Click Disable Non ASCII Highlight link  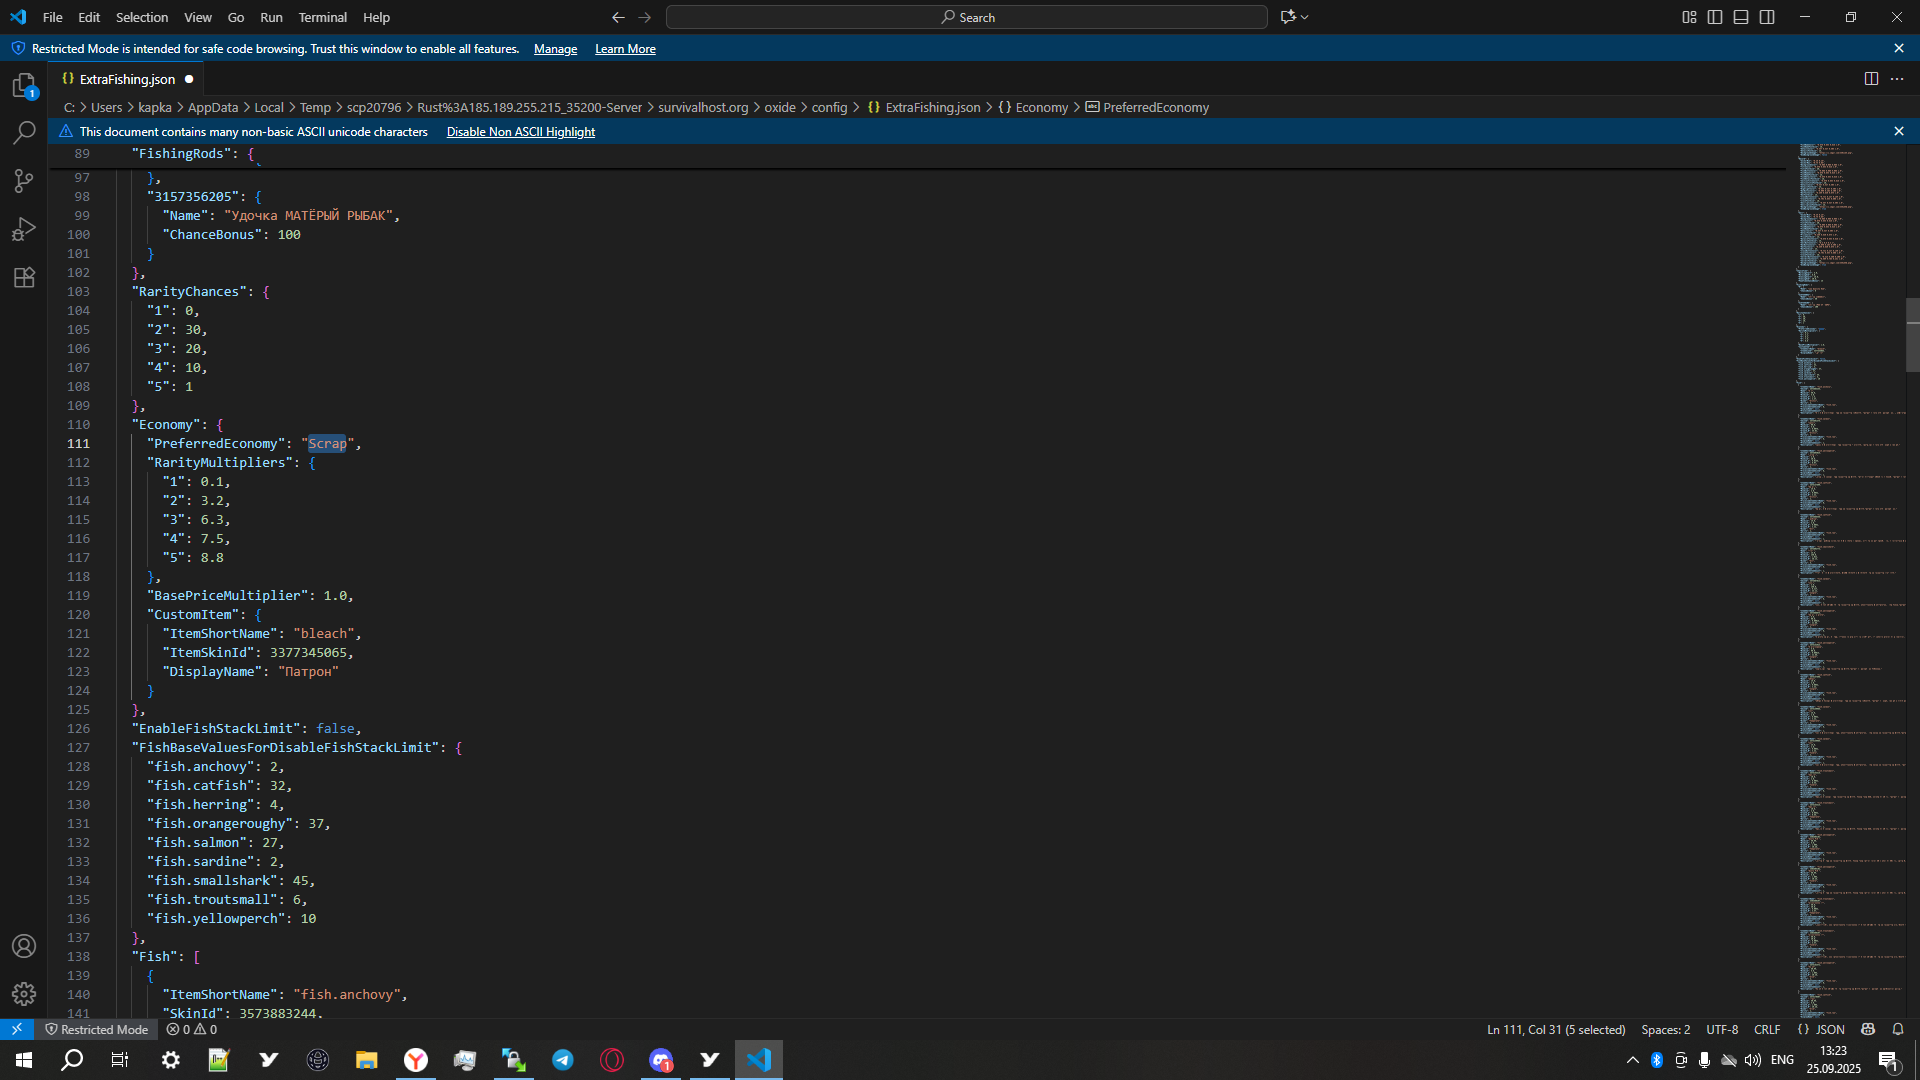click(x=520, y=132)
